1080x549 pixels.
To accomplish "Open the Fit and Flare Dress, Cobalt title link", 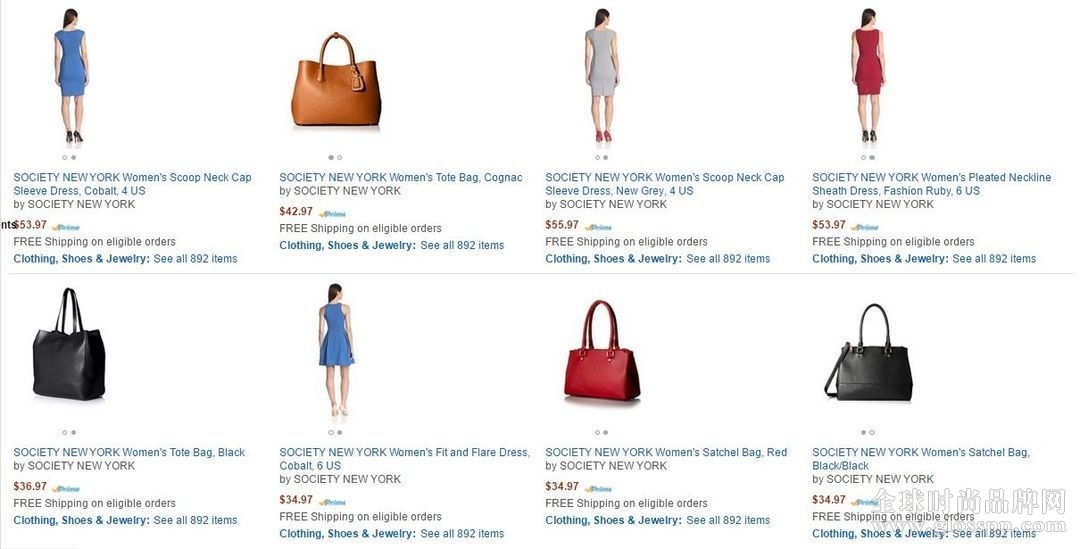I will [x=404, y=459].
